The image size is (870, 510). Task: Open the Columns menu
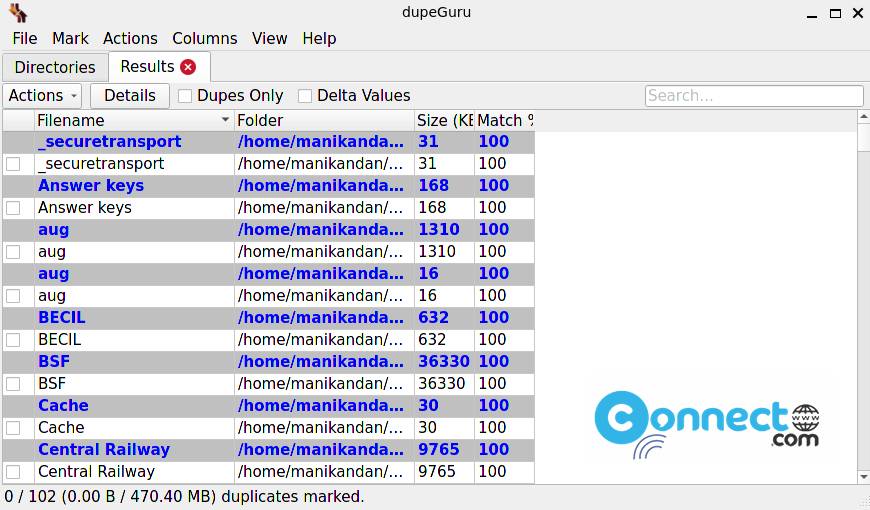[205, 38]
